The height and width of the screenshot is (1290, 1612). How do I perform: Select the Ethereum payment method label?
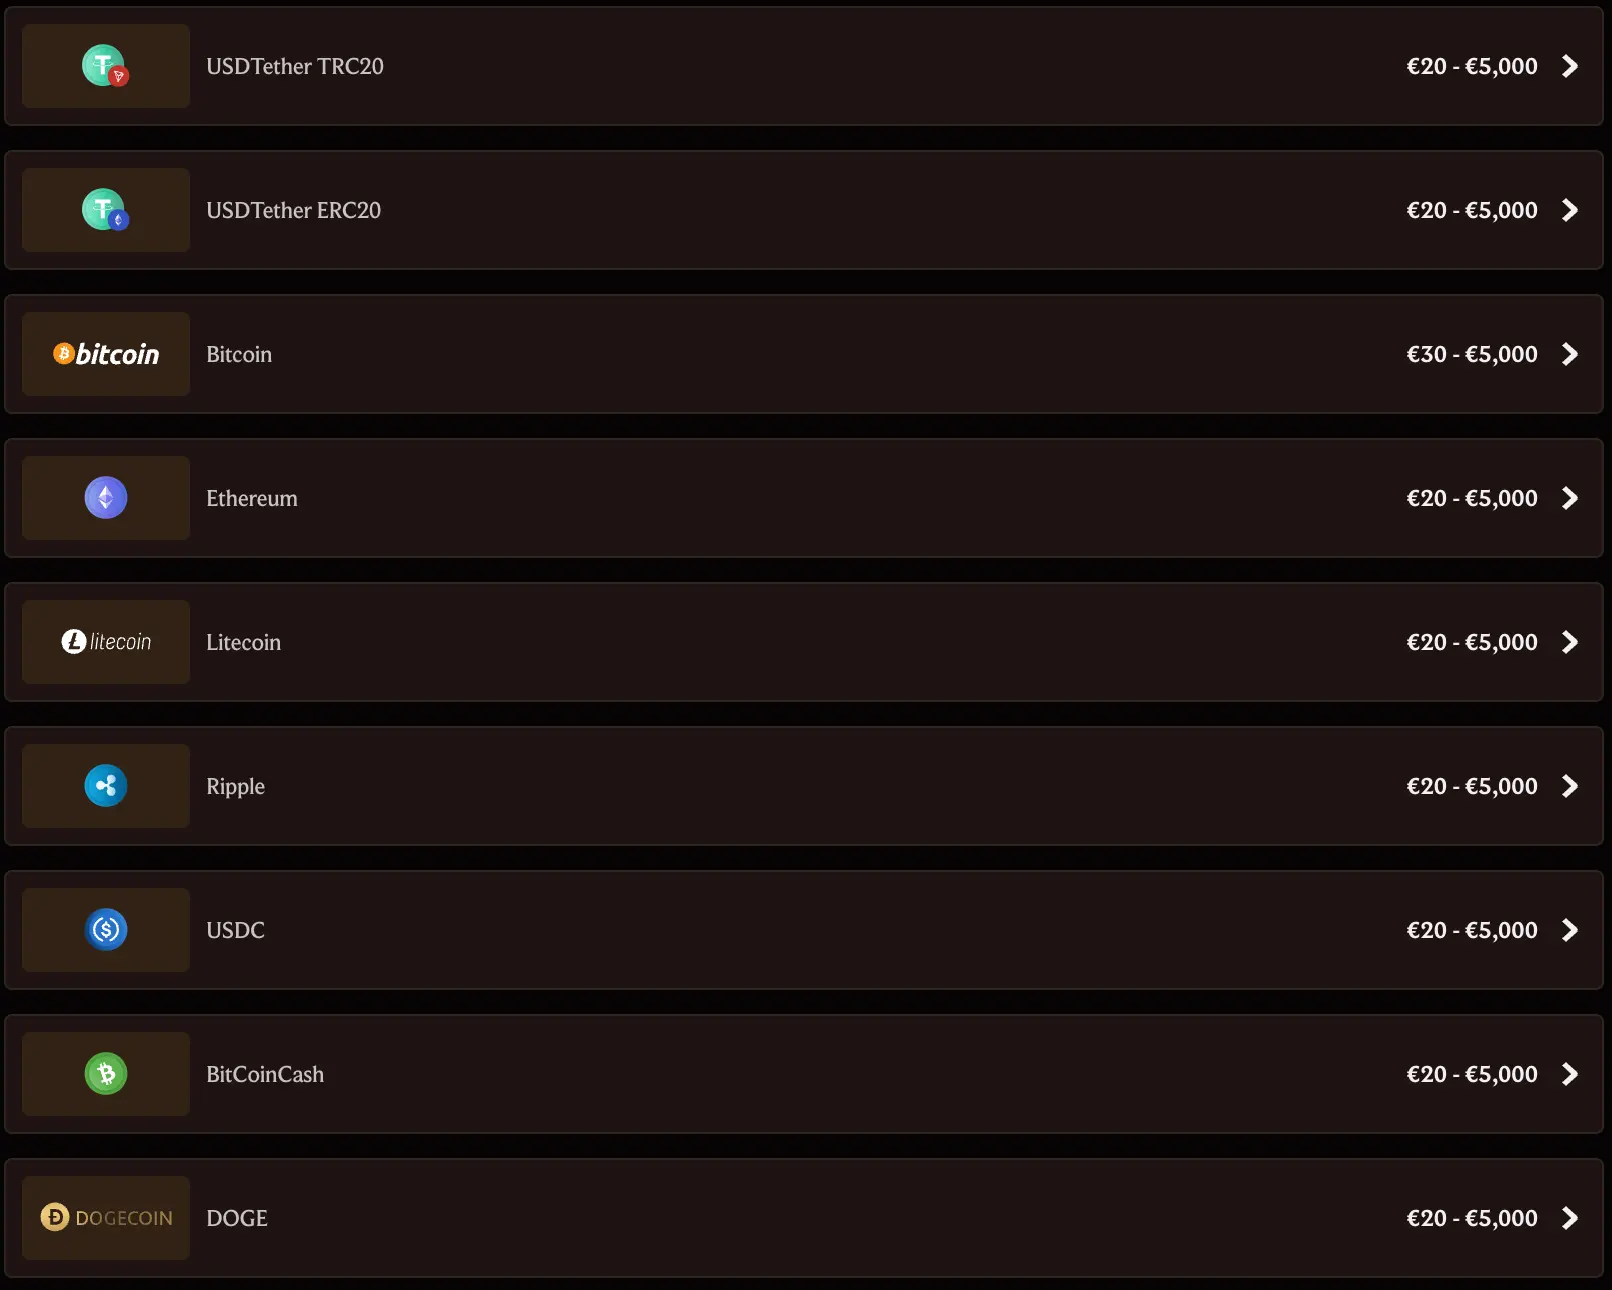click(x=252, y=498)
